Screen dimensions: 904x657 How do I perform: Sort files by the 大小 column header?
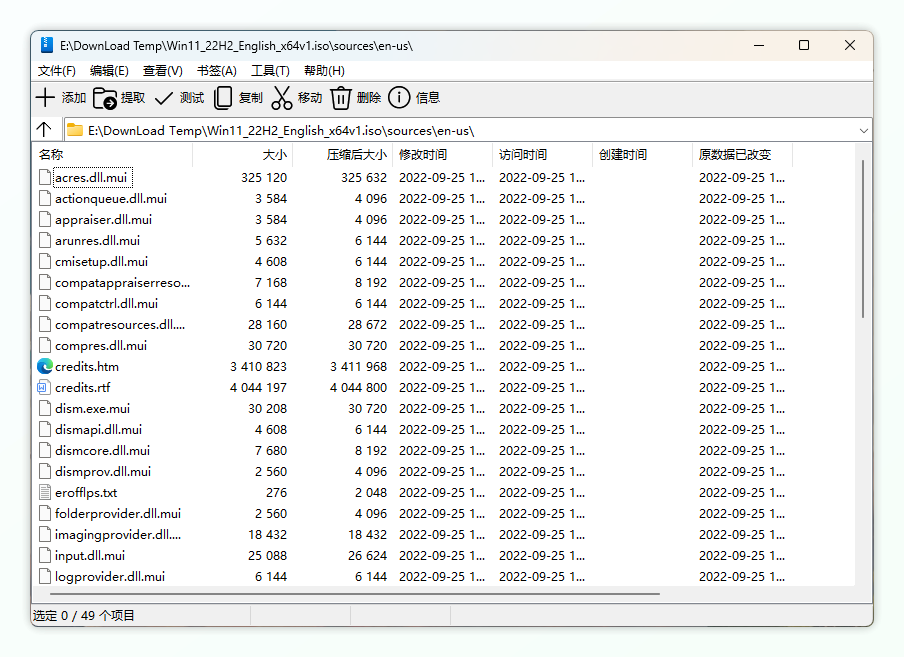click(x=274, y=155)
